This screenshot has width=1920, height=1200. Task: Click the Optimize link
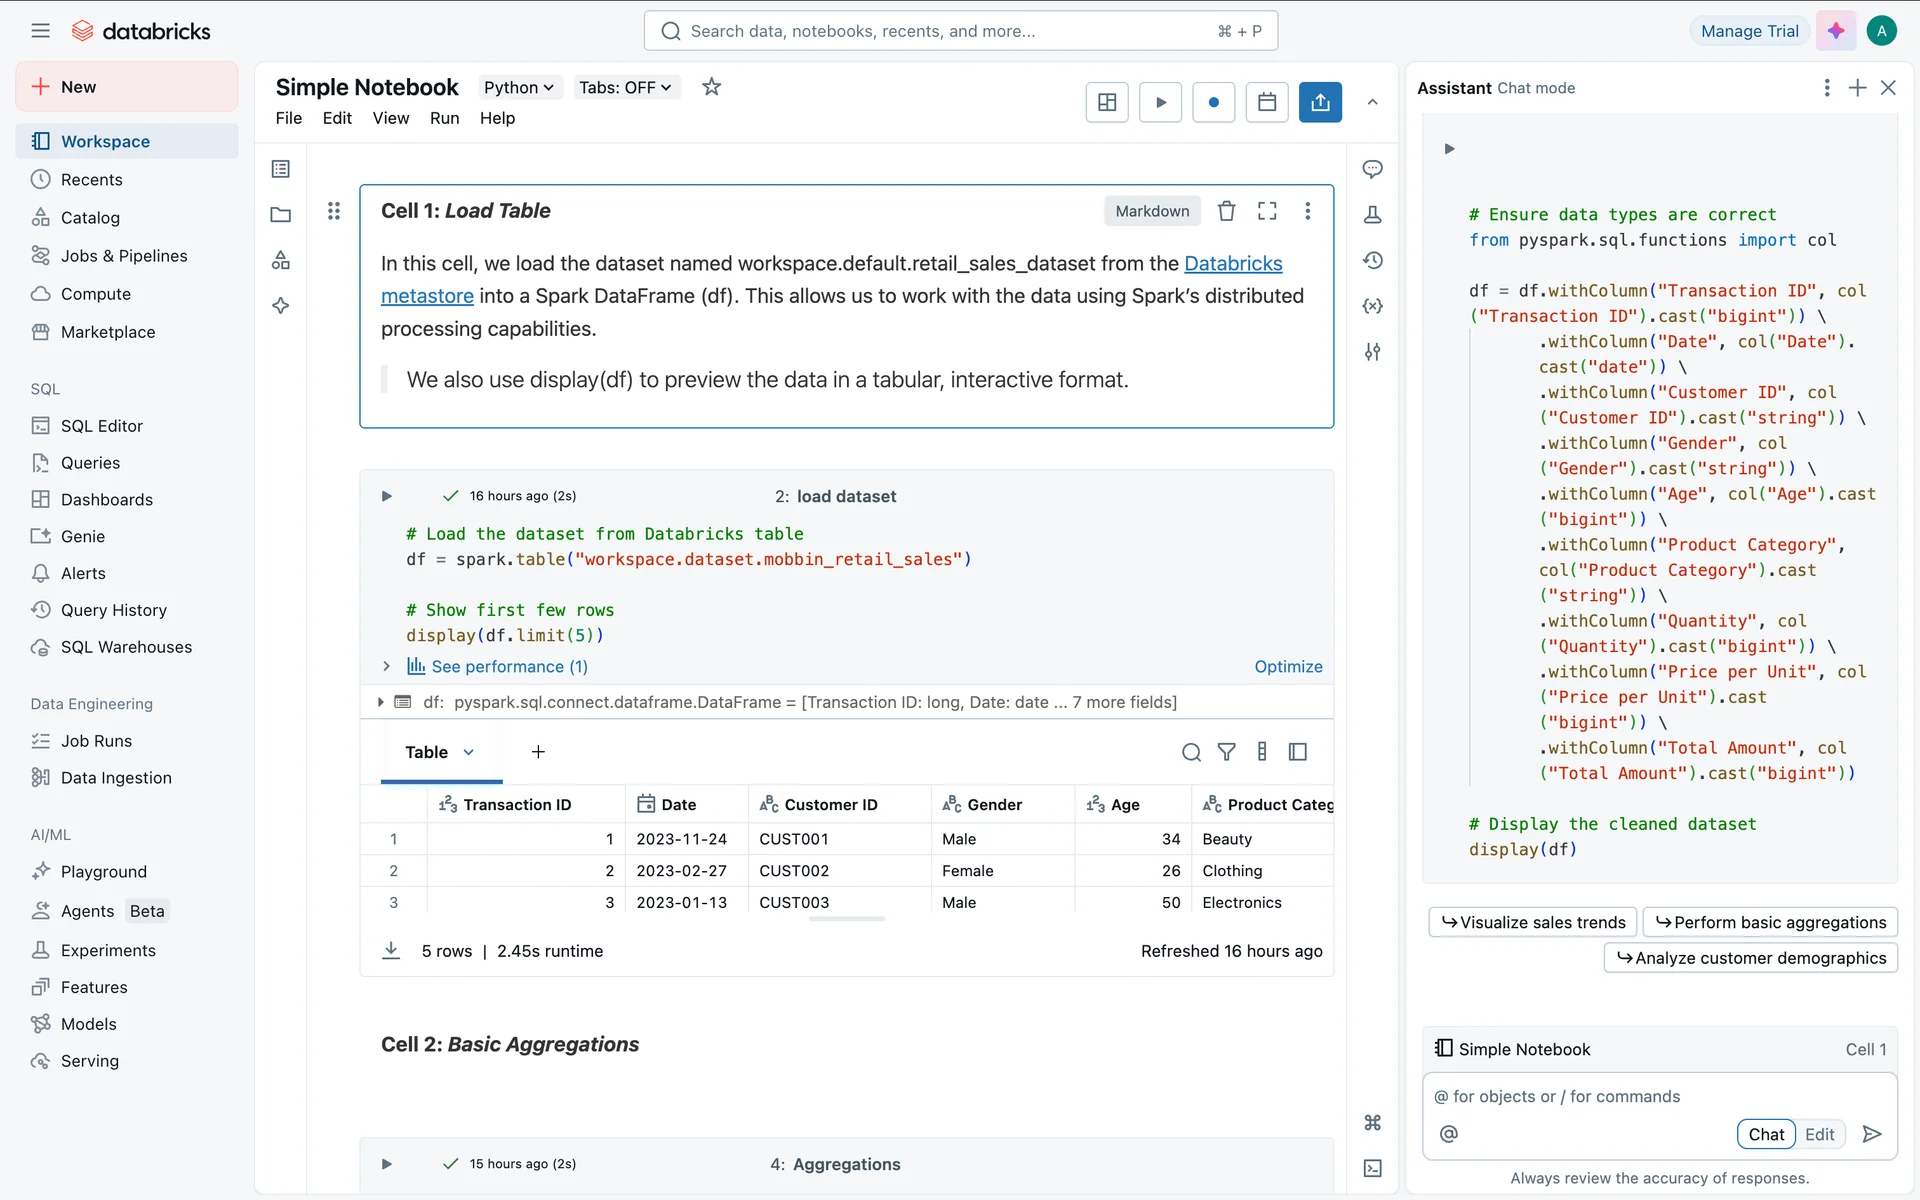click(x=1288, y=666)
